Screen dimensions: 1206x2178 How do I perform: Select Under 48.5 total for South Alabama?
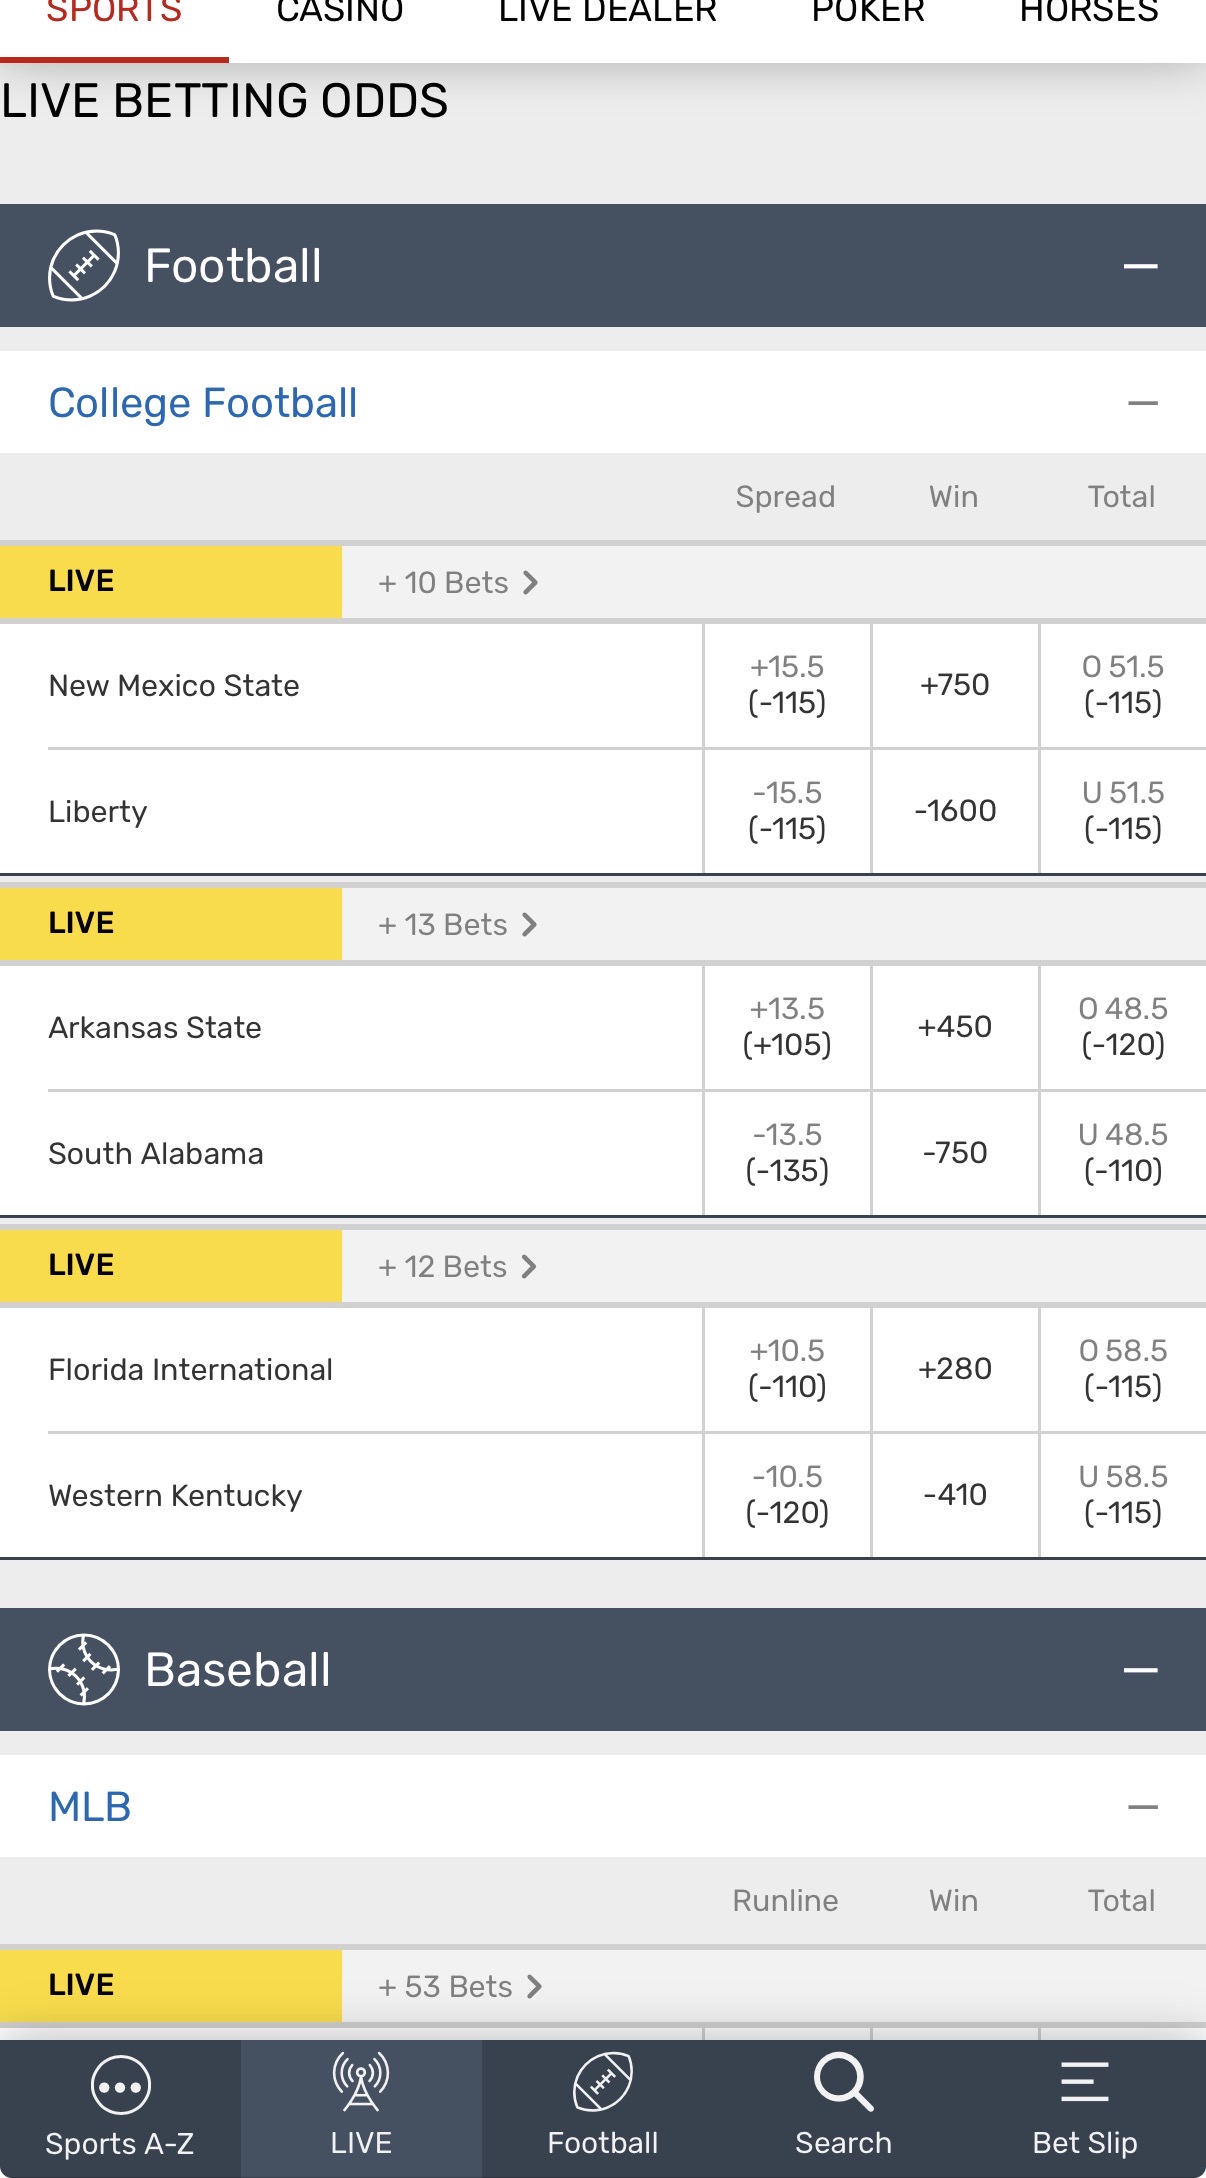point(1123,1153)
